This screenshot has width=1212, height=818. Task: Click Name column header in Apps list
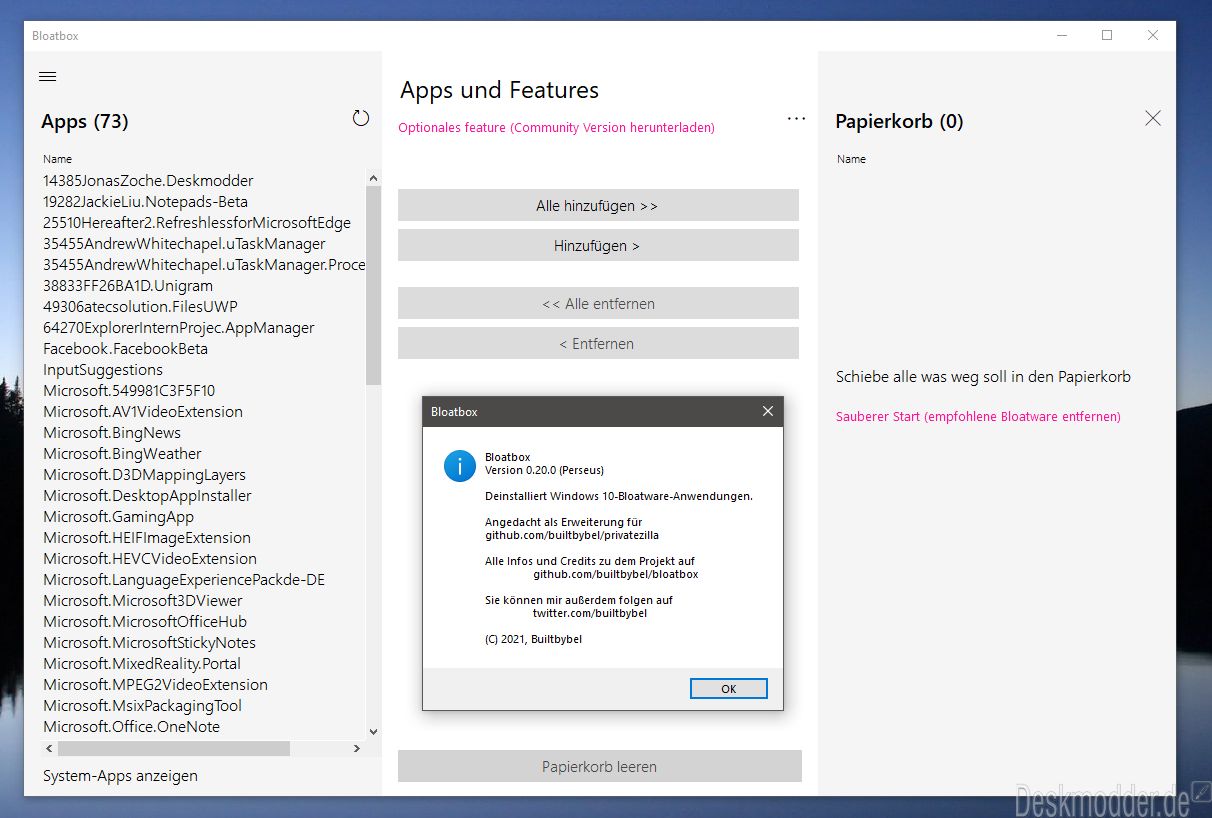(58, 159)
